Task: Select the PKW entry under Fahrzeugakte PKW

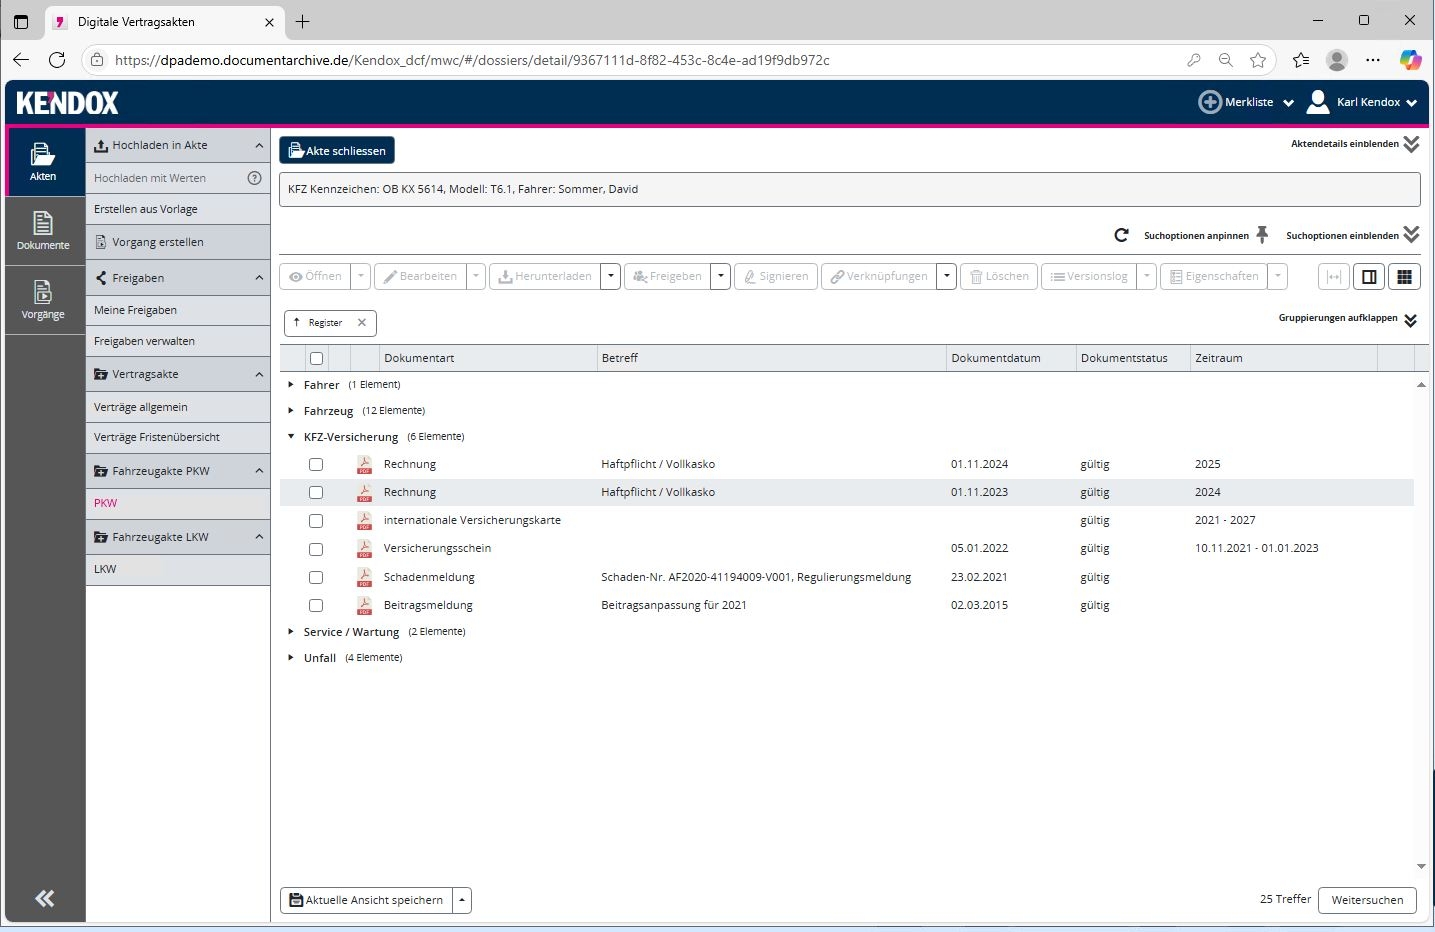Action: point(178,503)
